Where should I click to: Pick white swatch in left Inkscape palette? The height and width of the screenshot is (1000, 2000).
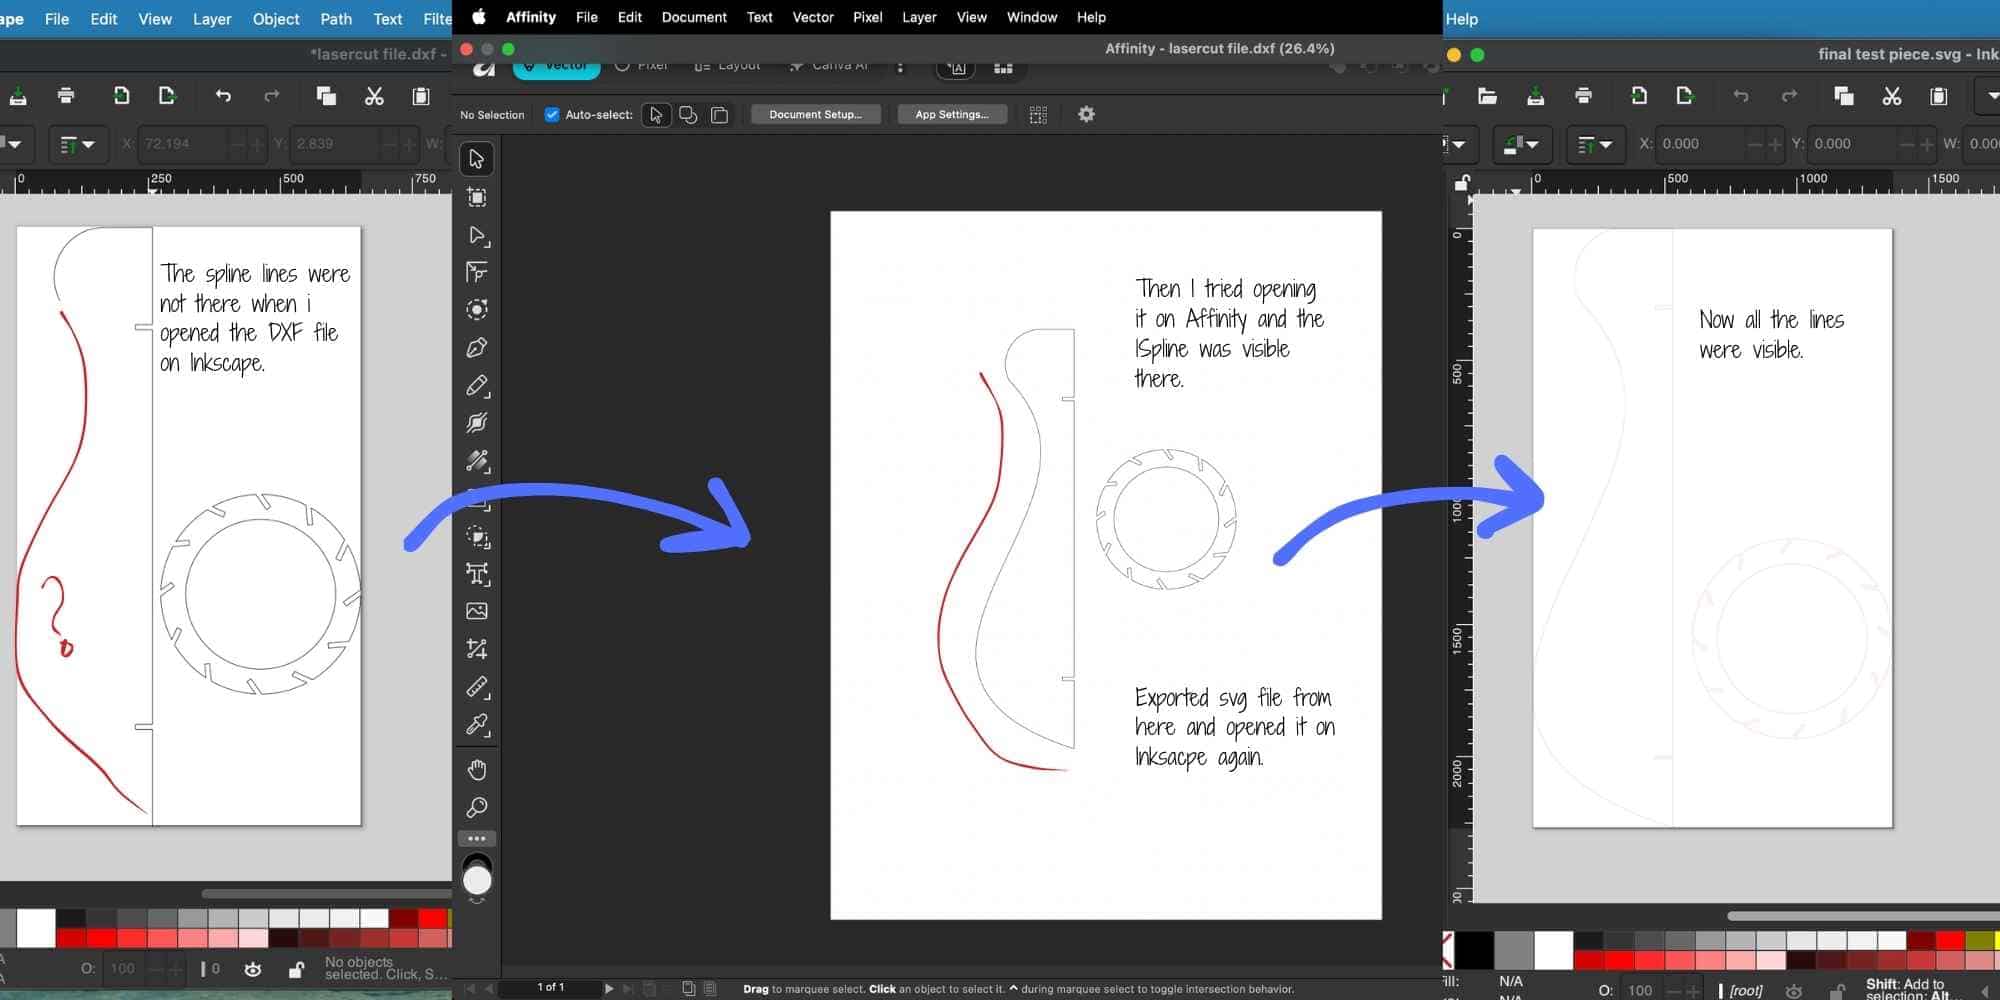point(36,928)
